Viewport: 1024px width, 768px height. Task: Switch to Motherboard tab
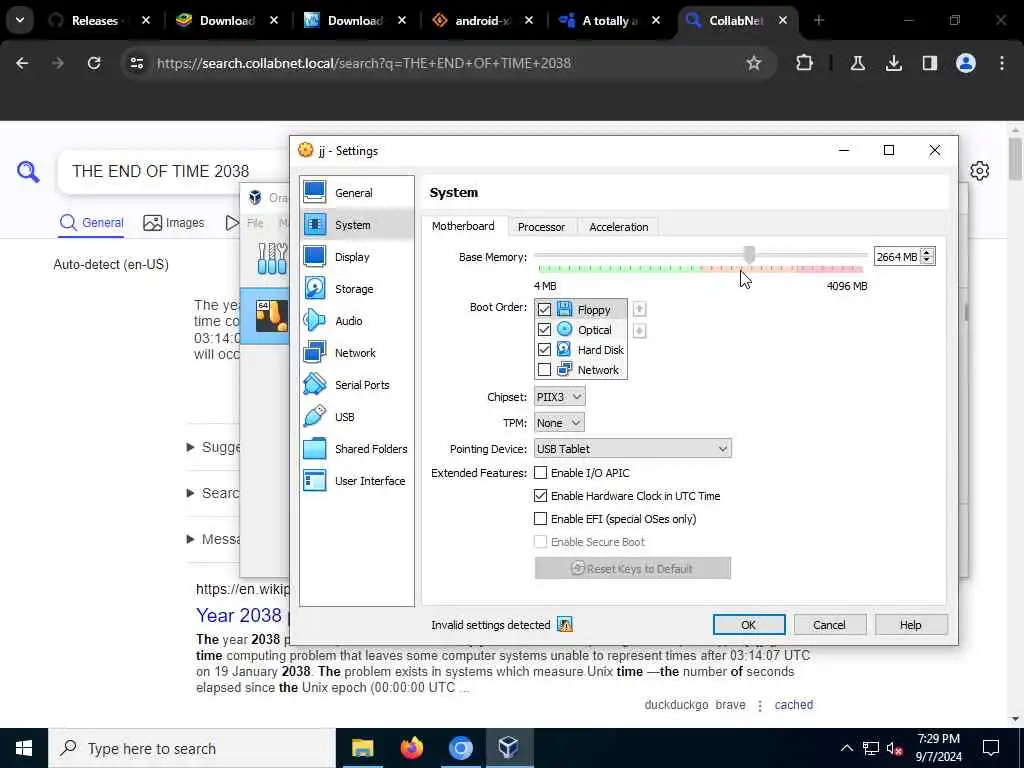[463, 226]
